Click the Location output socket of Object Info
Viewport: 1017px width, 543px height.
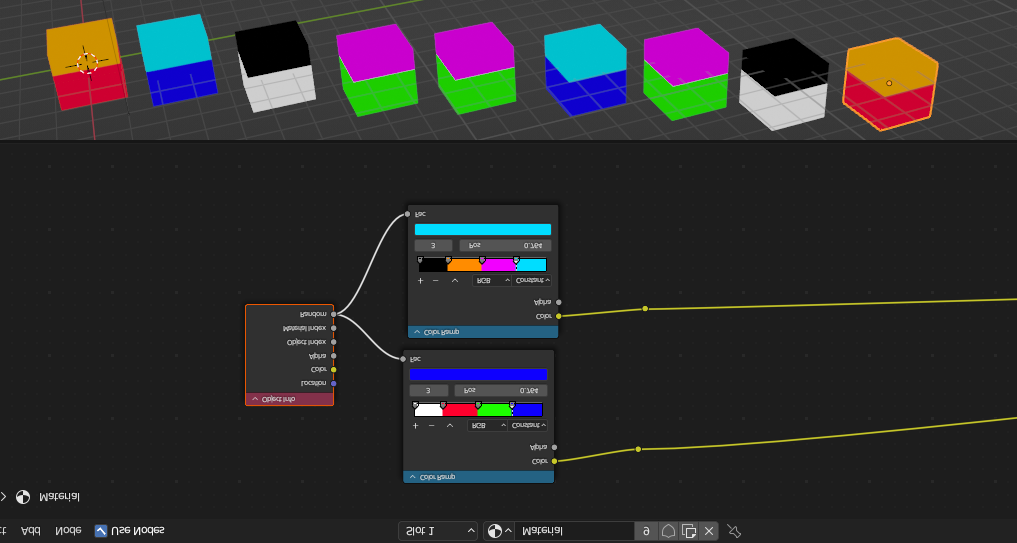point(333,383)
